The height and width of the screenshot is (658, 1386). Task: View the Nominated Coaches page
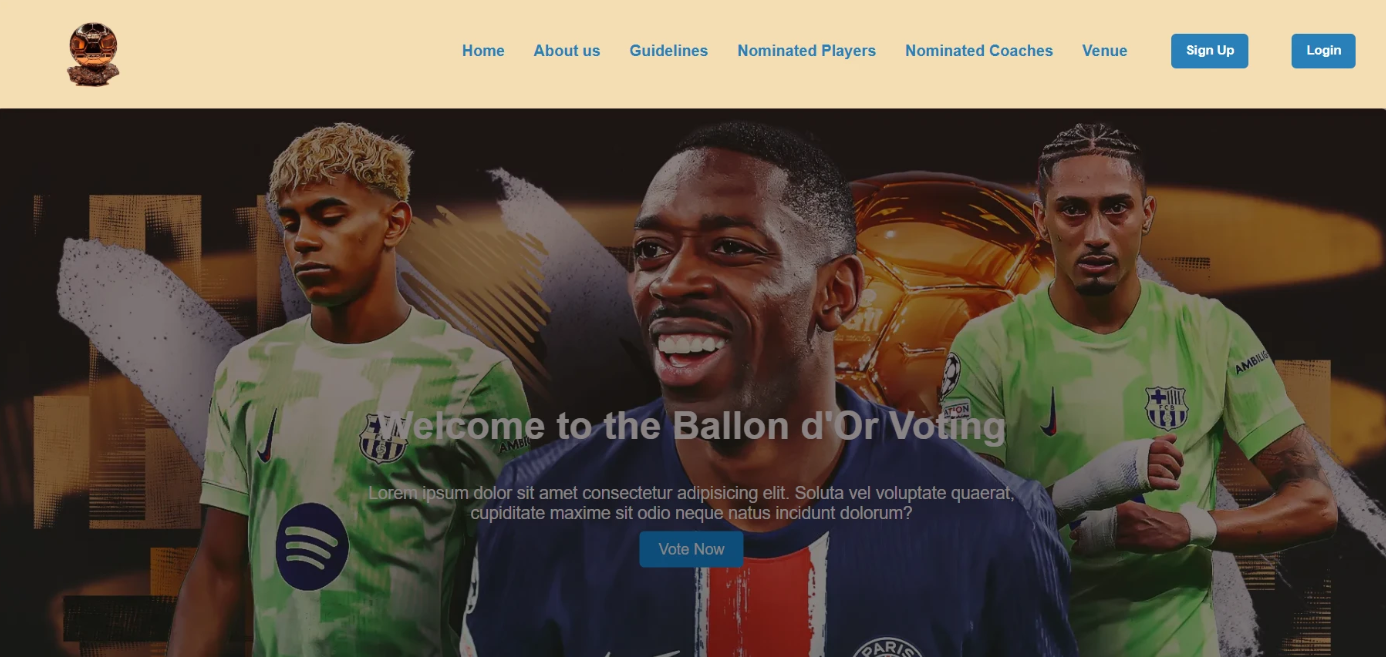point(979,51)
